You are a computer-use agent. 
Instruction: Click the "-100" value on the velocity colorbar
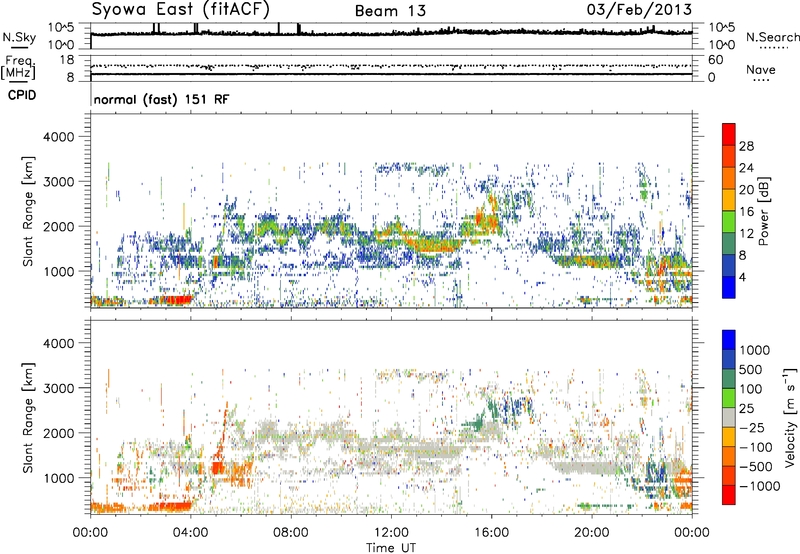(756, 447)
